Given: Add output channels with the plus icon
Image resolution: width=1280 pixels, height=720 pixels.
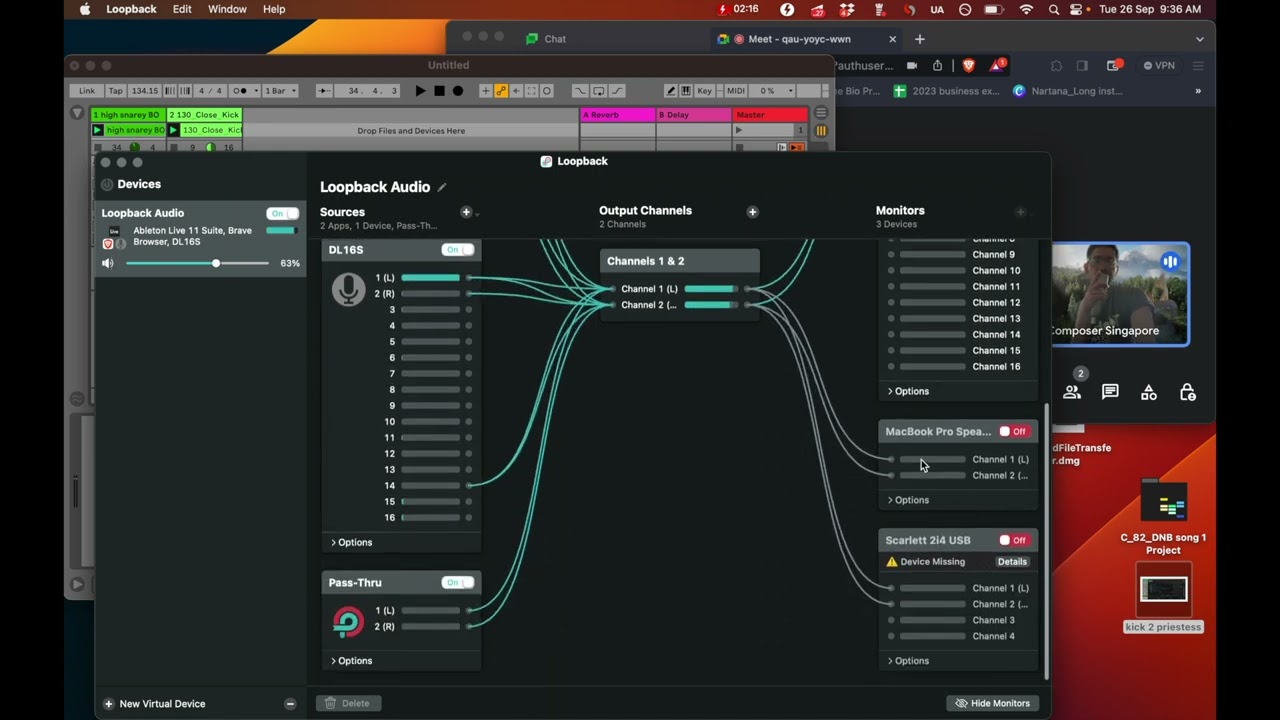Looking at the screenshot, I should pos(753,212).
